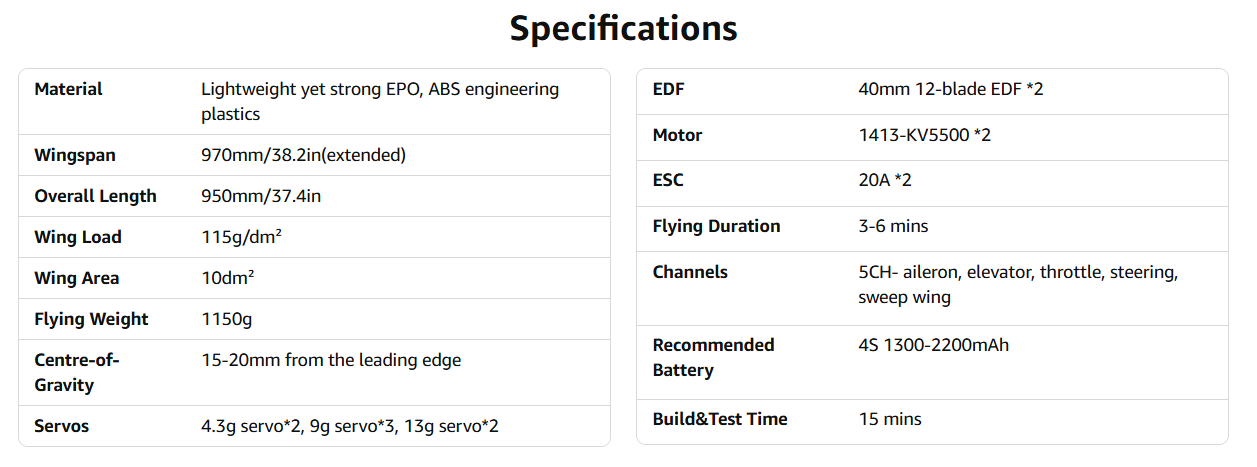Select the Motor value 1413-KV5500
1257x467 pixels.
point(924,135)
